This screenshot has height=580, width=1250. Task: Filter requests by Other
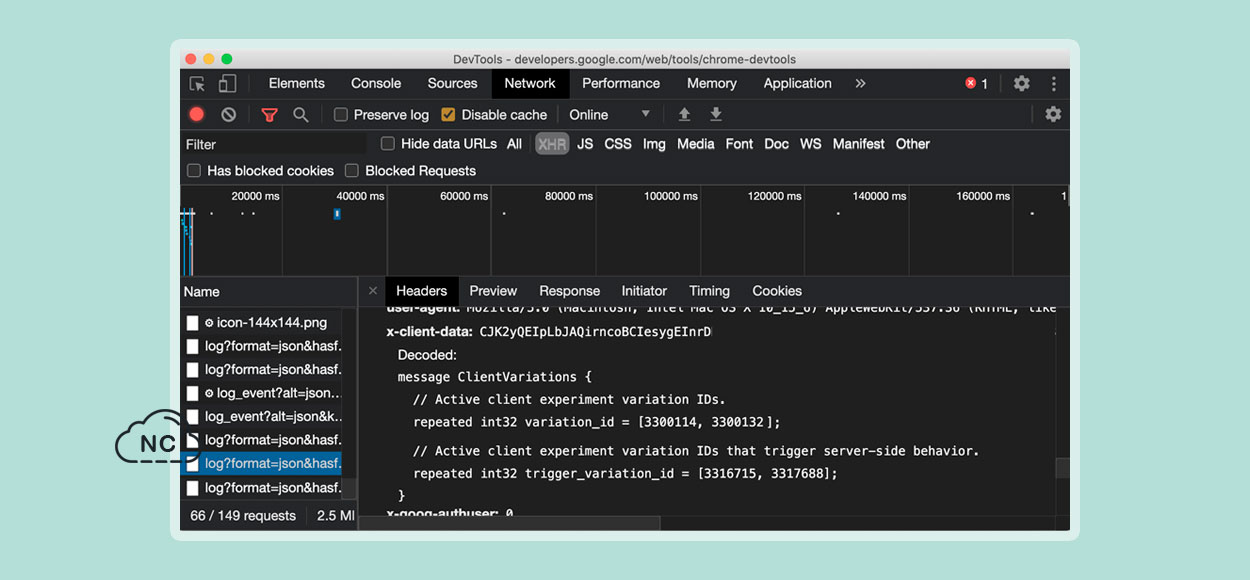point(913,144)
